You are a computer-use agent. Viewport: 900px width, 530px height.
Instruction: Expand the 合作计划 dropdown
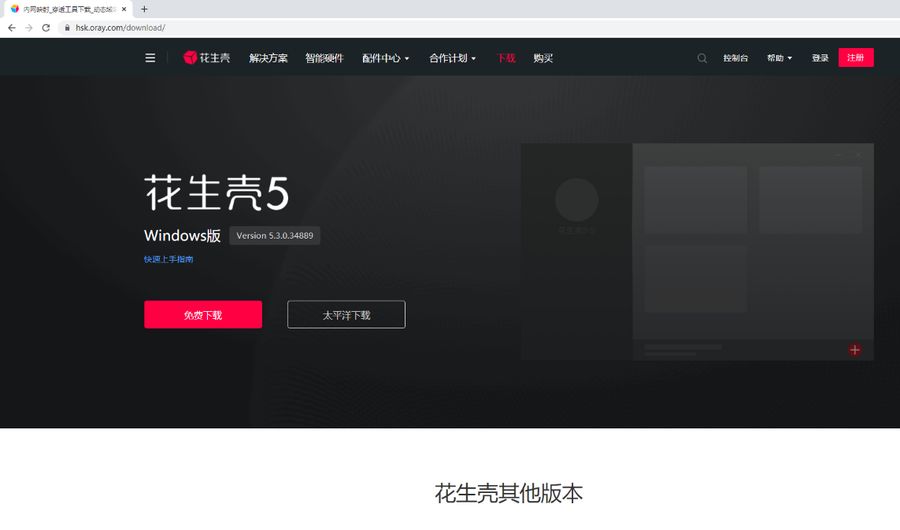[x=452, y=58]
